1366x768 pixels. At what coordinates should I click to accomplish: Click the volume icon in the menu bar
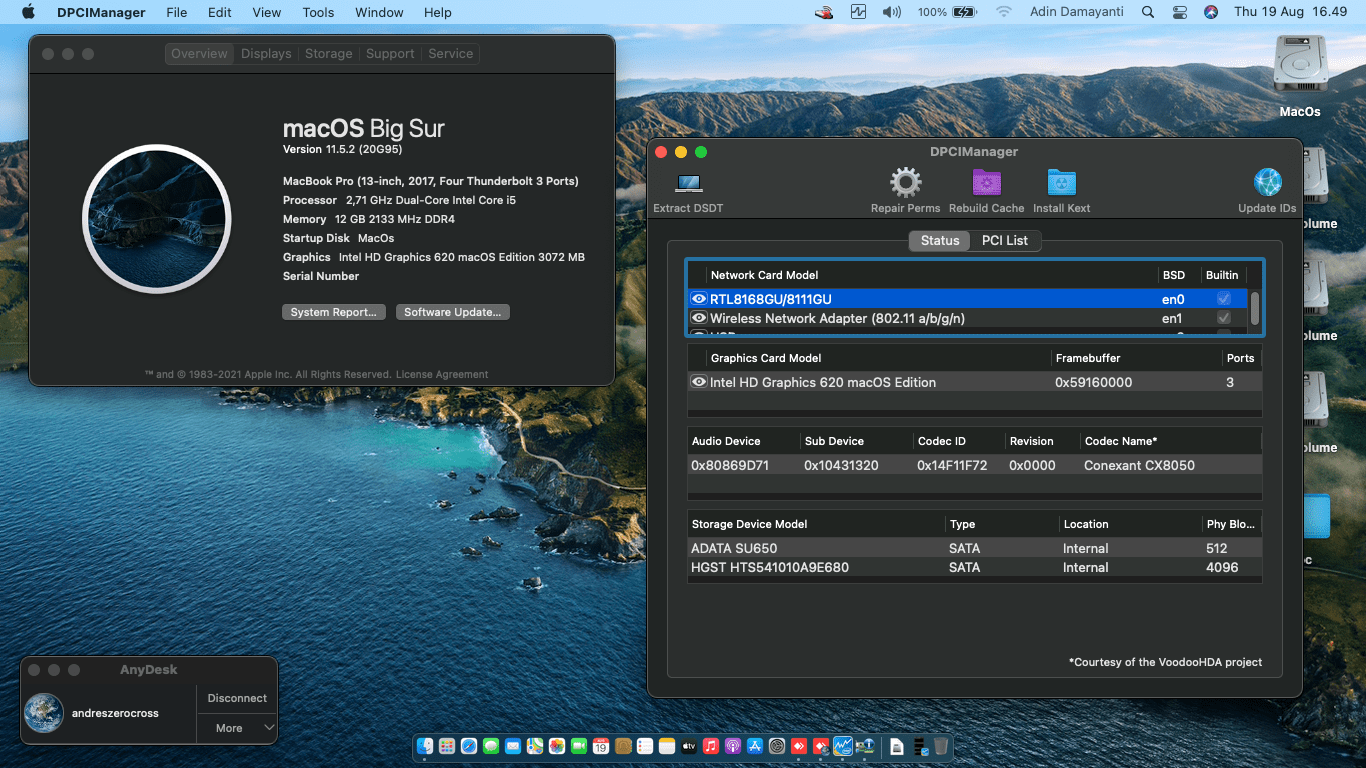[890, 12]
